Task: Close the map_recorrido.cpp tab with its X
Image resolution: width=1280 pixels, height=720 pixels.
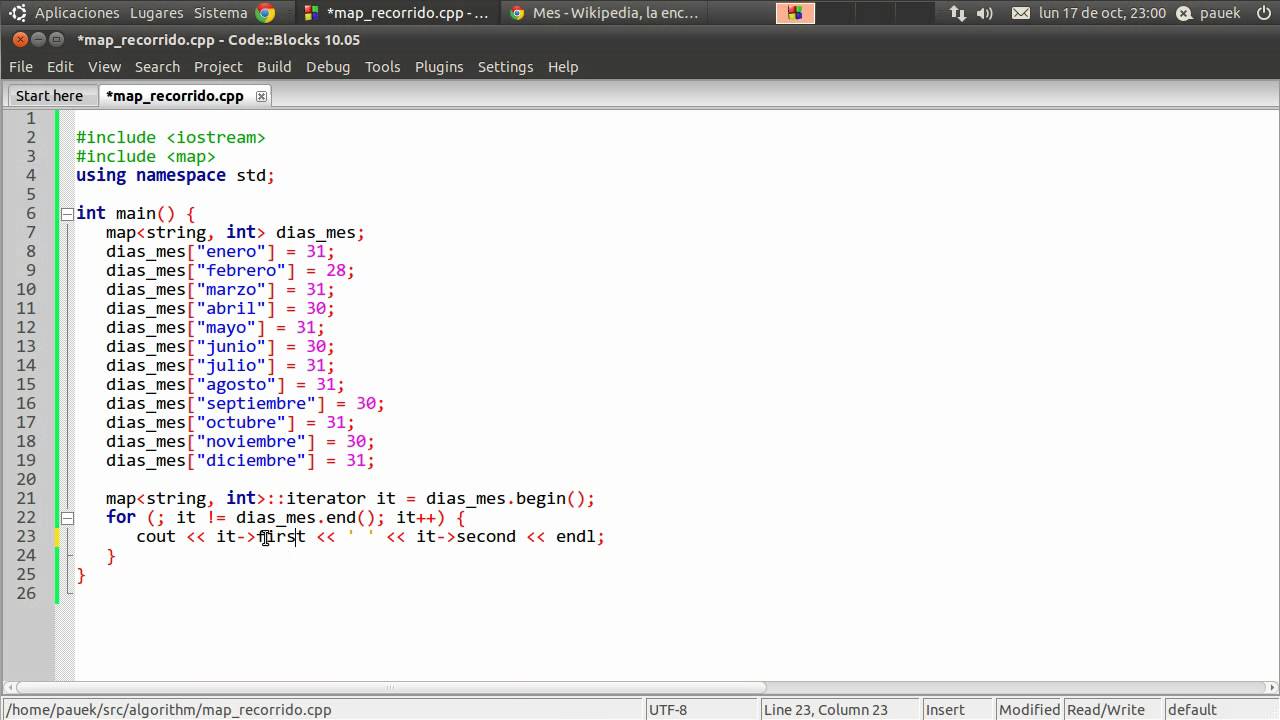Action: pos(262,96)
